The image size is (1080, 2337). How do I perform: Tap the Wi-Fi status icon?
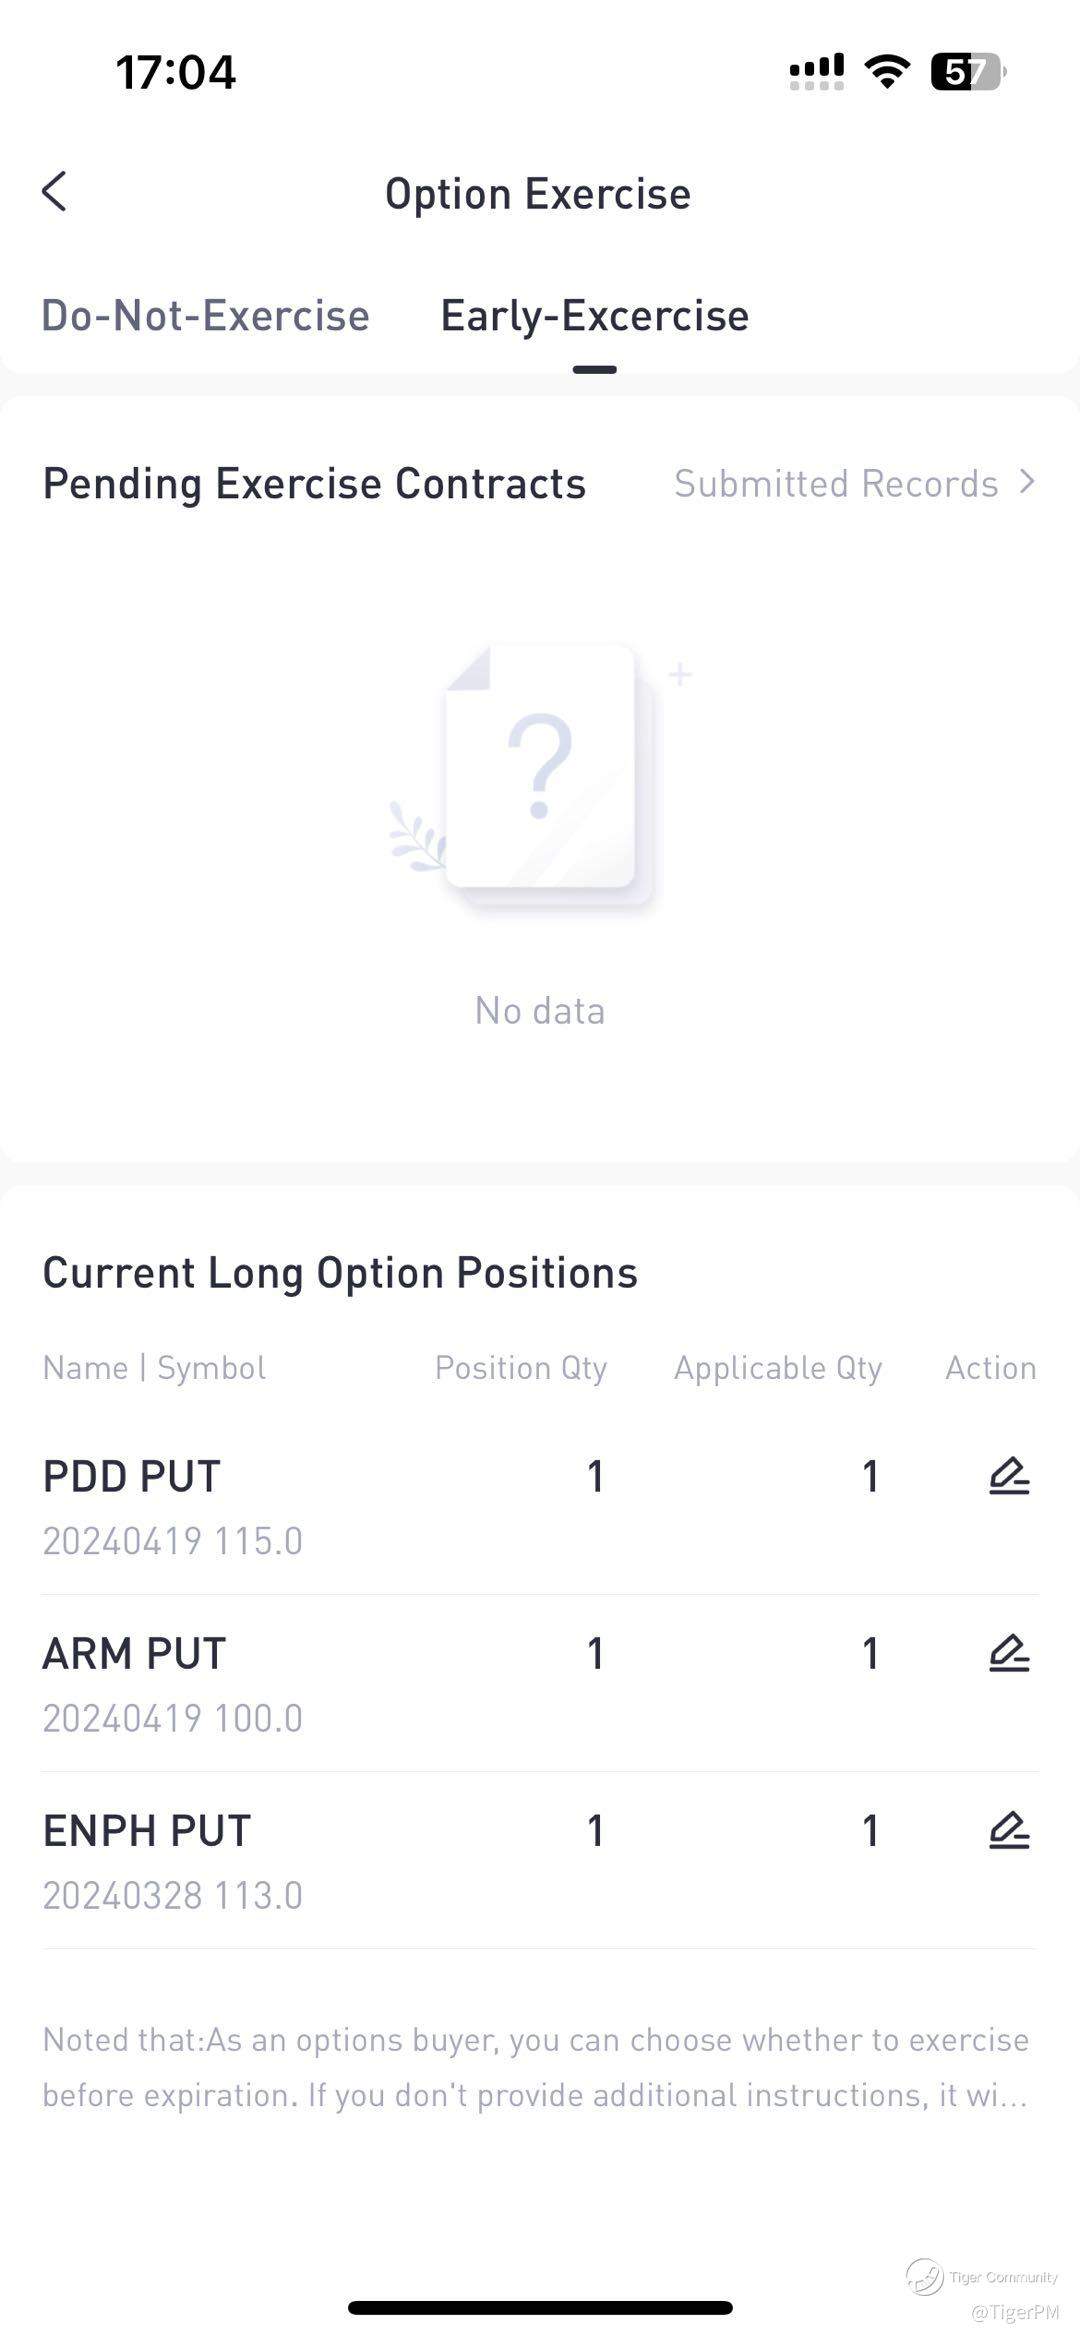coord(886,72)
